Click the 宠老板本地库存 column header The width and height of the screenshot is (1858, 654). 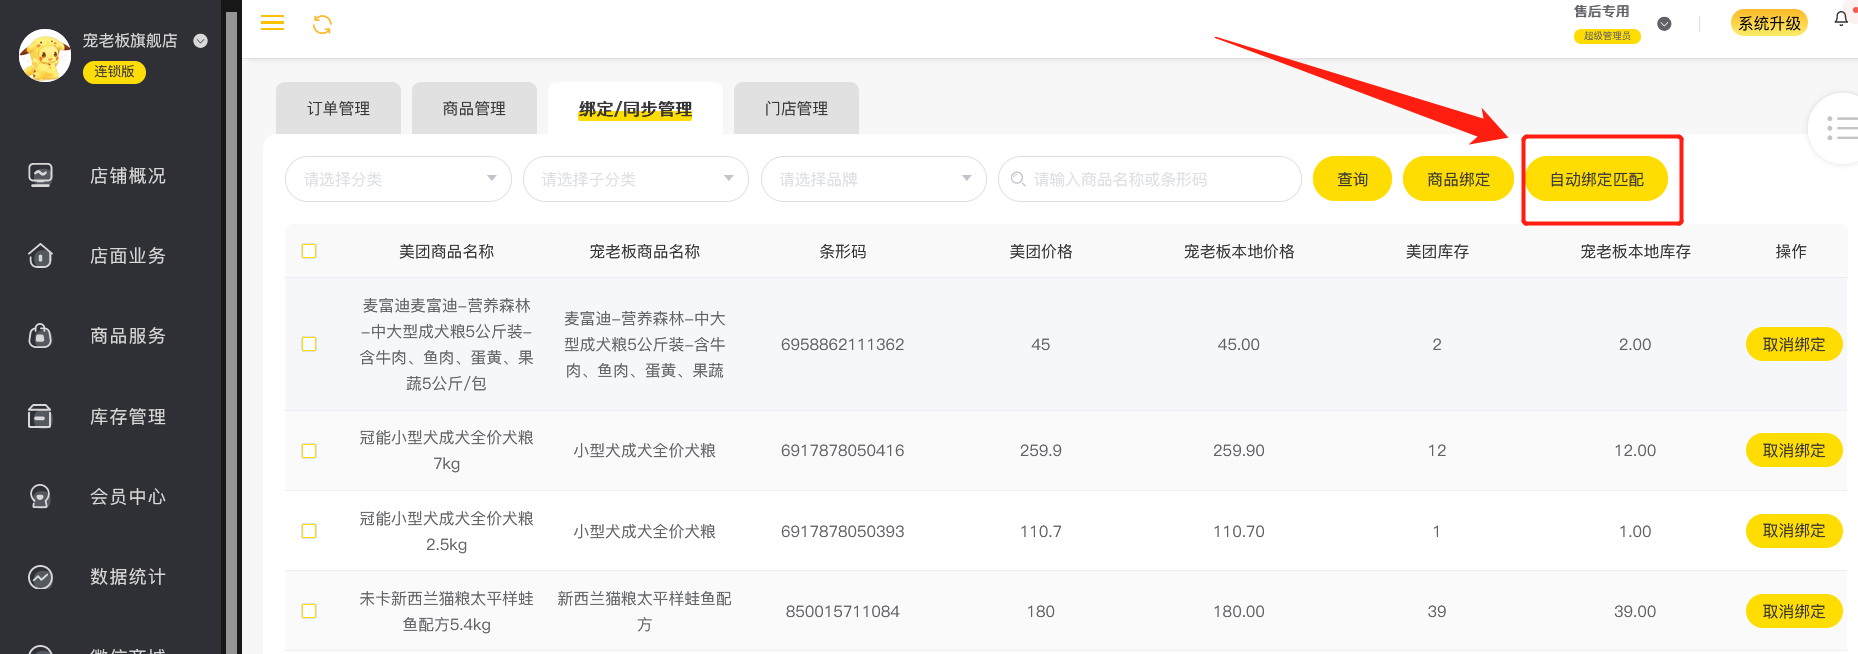1635,252
